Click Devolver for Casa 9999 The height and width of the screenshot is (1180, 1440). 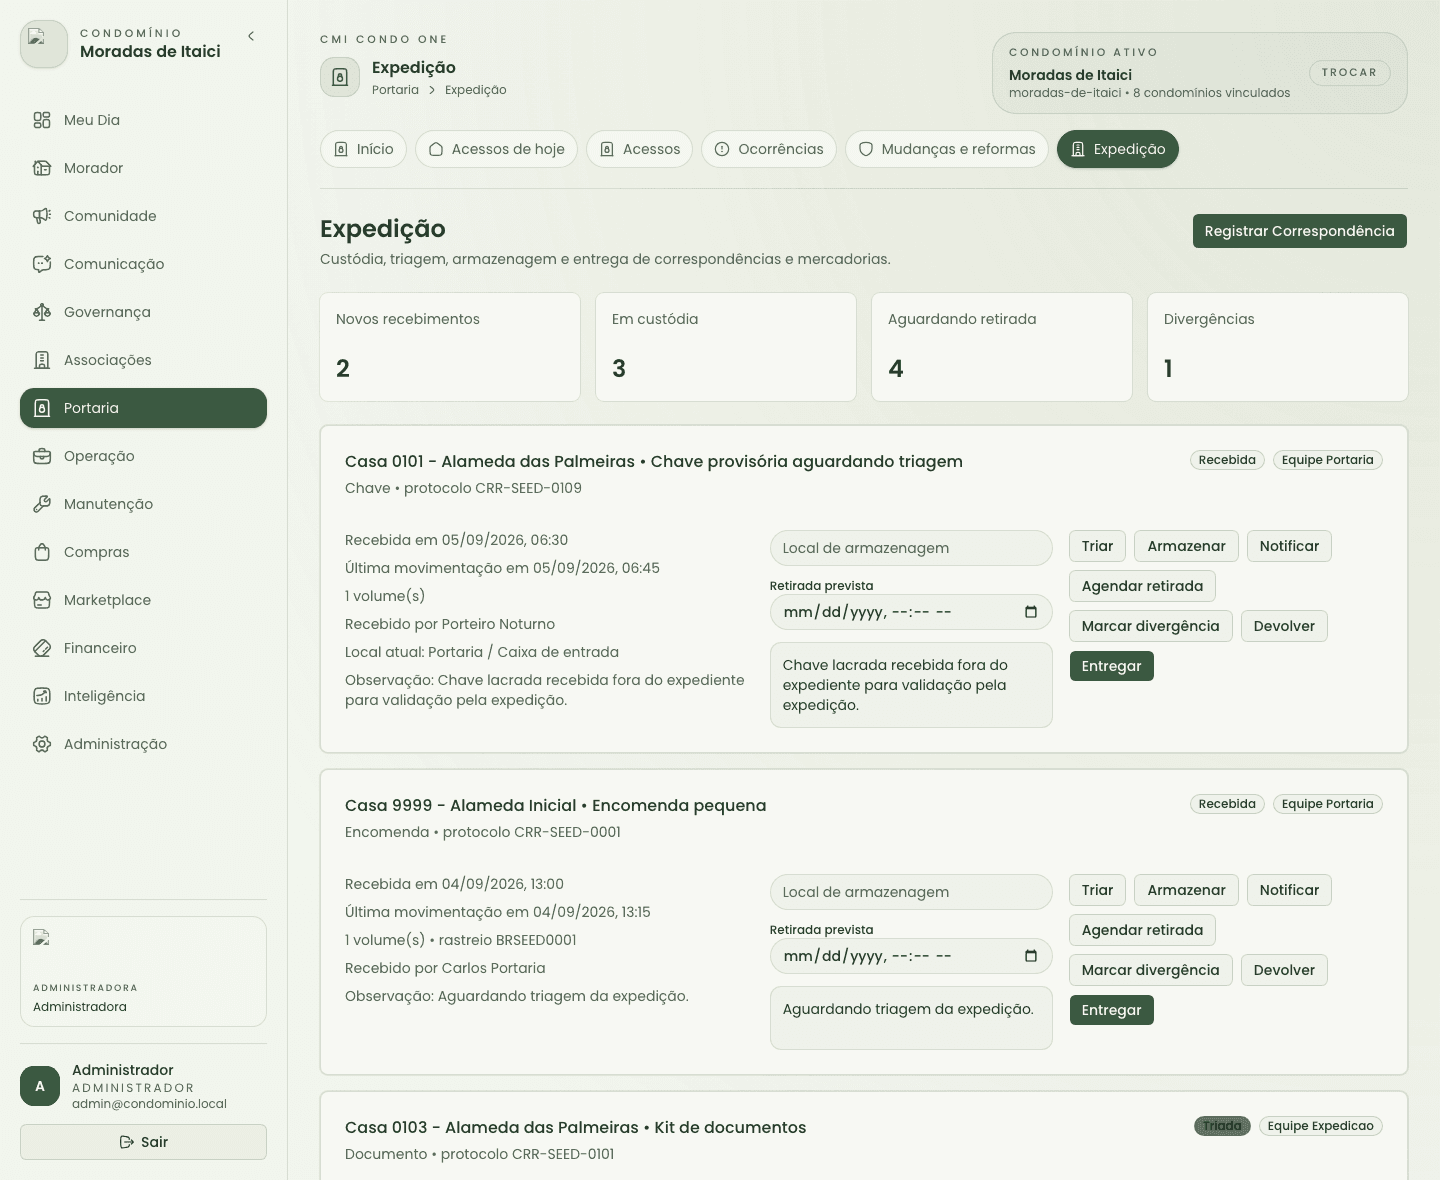tap(1284, 970)
